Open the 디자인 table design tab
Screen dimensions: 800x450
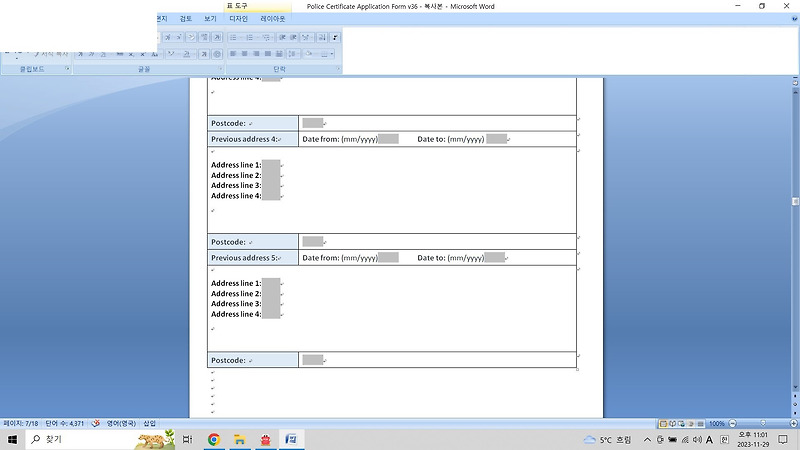tap(238, 18)
